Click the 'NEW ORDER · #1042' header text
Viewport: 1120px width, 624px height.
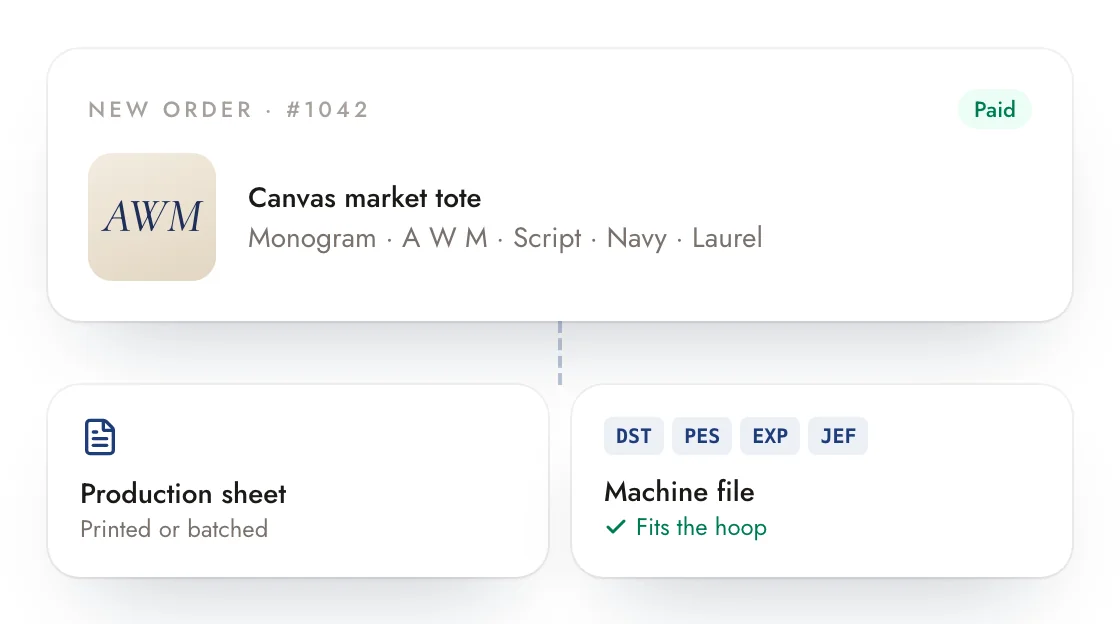point(229,110)
